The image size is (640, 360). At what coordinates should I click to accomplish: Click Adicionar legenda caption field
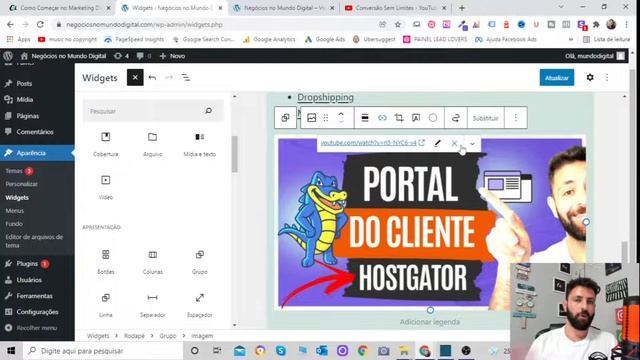(429, 322)
